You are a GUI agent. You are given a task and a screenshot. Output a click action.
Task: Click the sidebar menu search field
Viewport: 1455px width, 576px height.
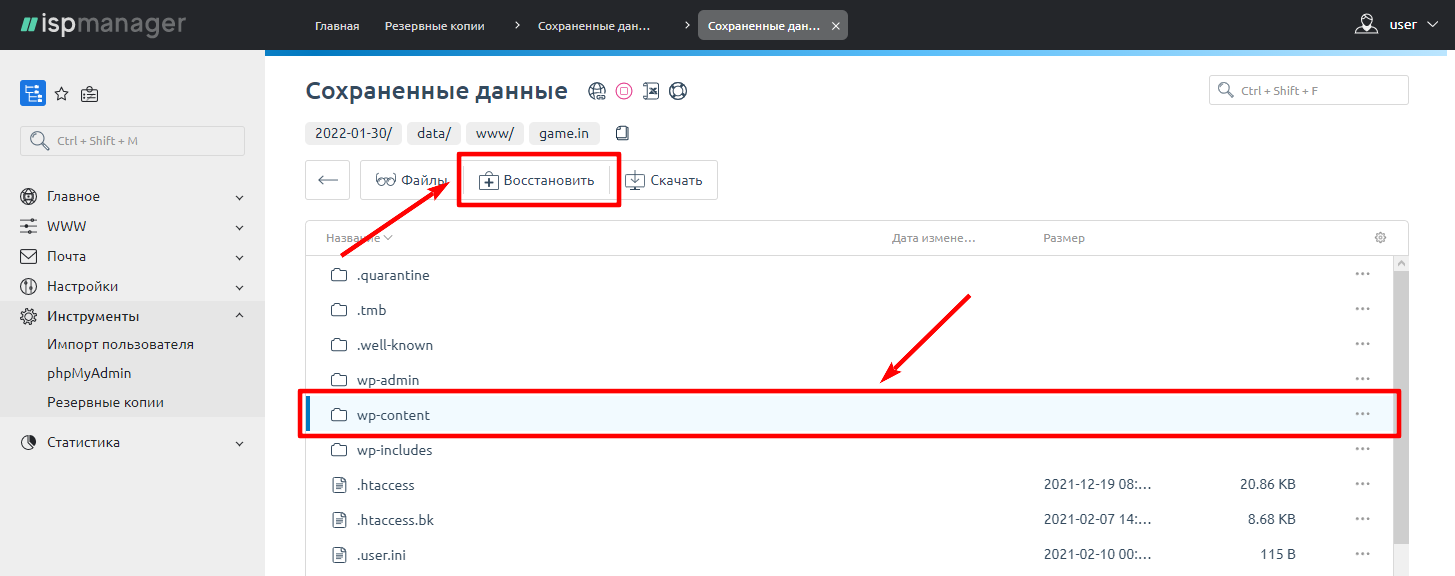click(x=132, y=141)
